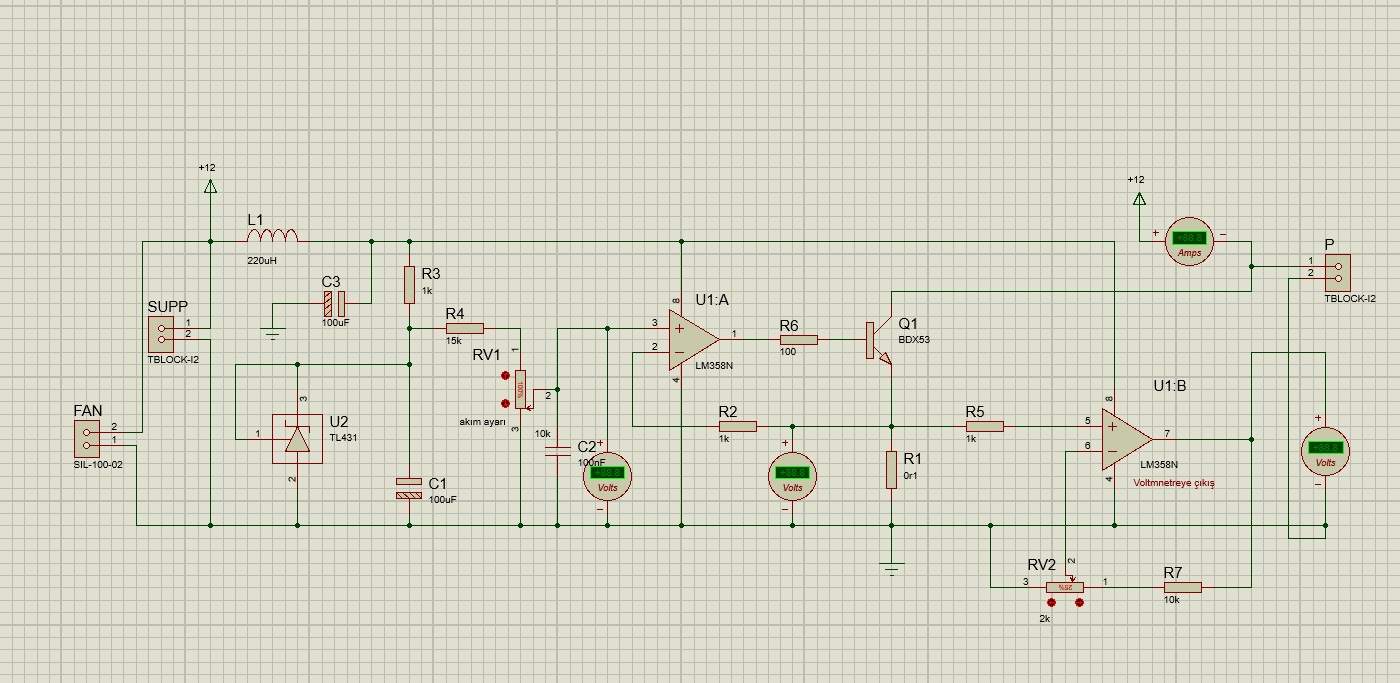Viewport: 1400px width, 683px height.
Task: Select the U2 TL431 regulator symbol
Action: click(x=297, y=438)
